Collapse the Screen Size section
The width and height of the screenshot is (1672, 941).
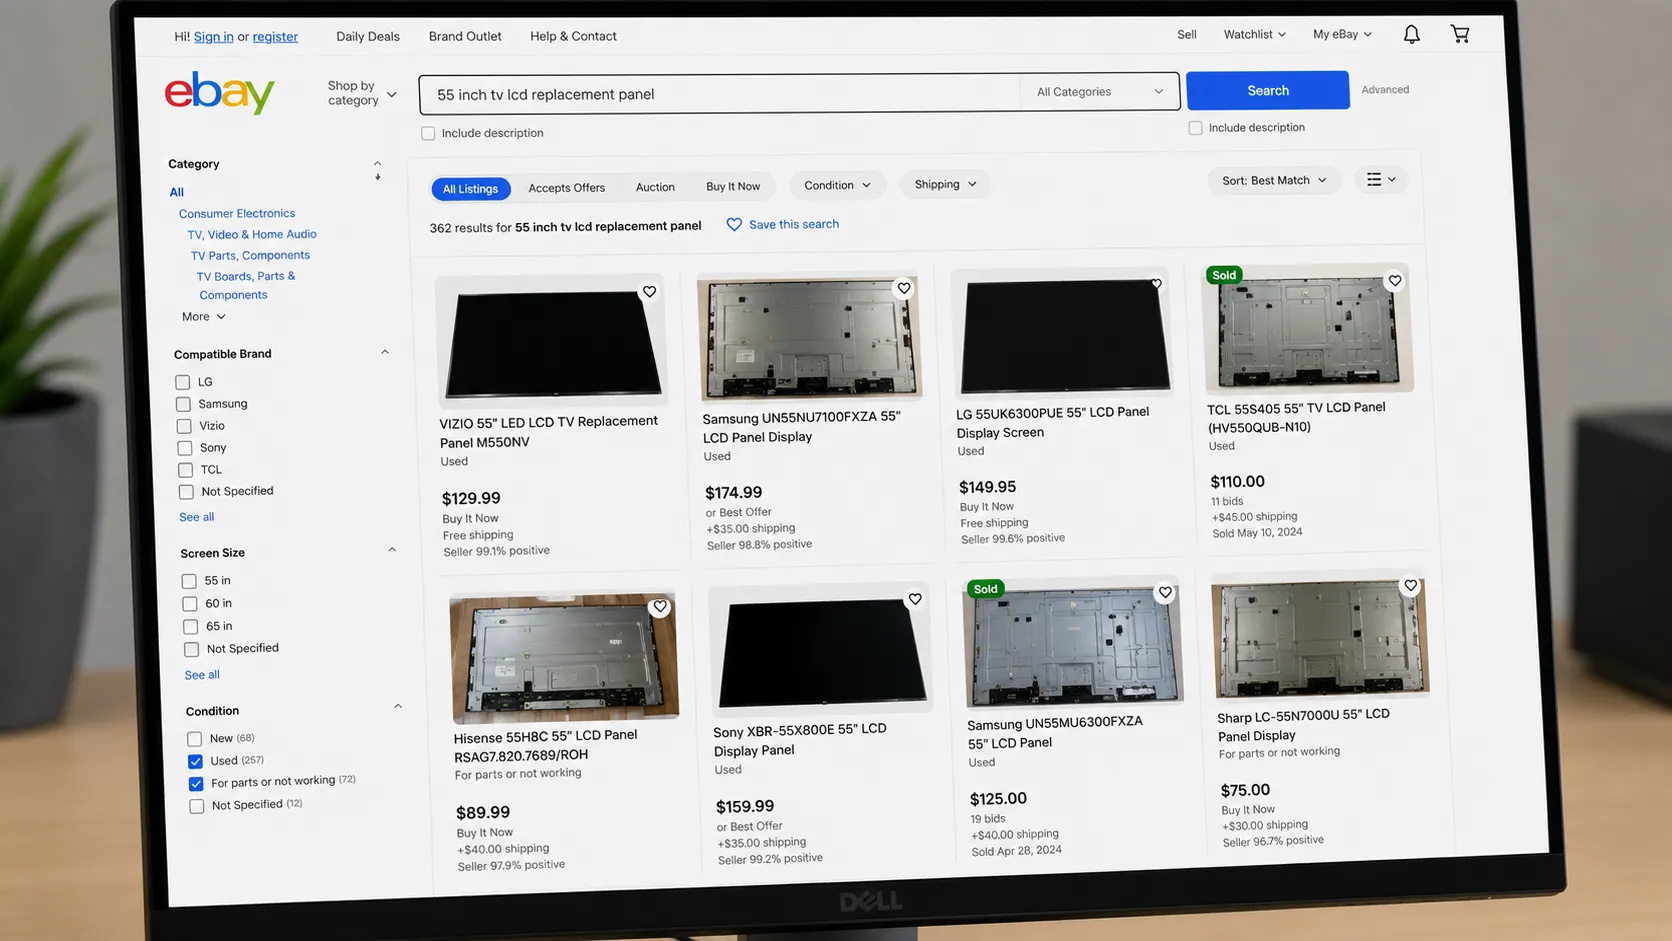392,549
